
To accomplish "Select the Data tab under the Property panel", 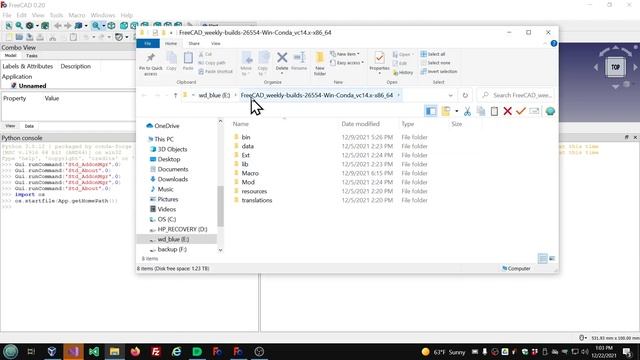I will click(x=29, y=126).
